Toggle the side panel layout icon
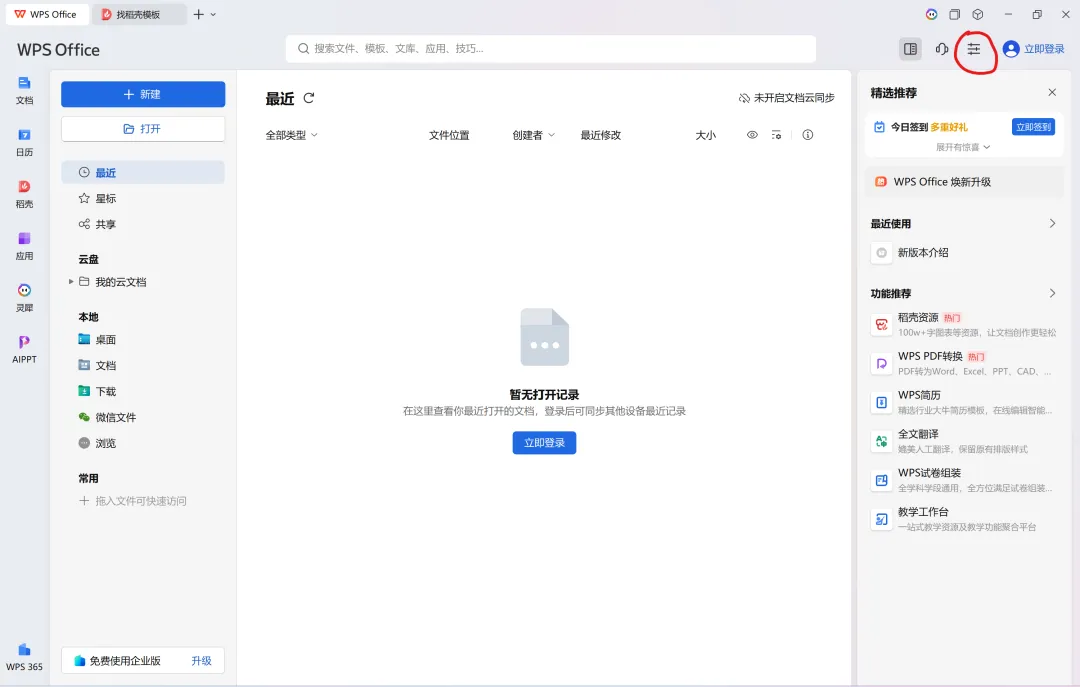1080x687 pixels. pyautogui.click(x=910, y=49)
